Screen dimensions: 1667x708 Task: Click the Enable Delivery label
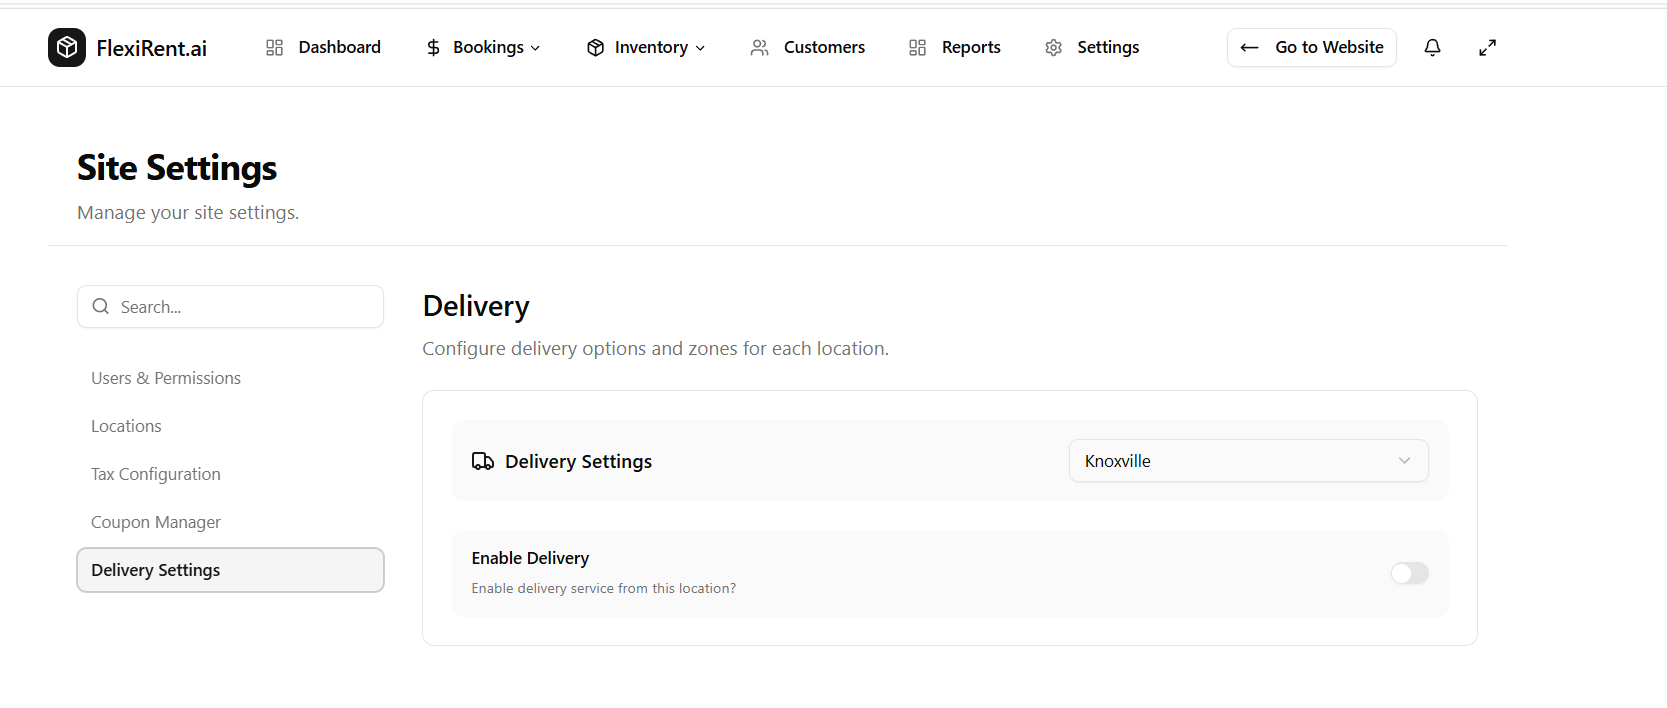point(530,558)
